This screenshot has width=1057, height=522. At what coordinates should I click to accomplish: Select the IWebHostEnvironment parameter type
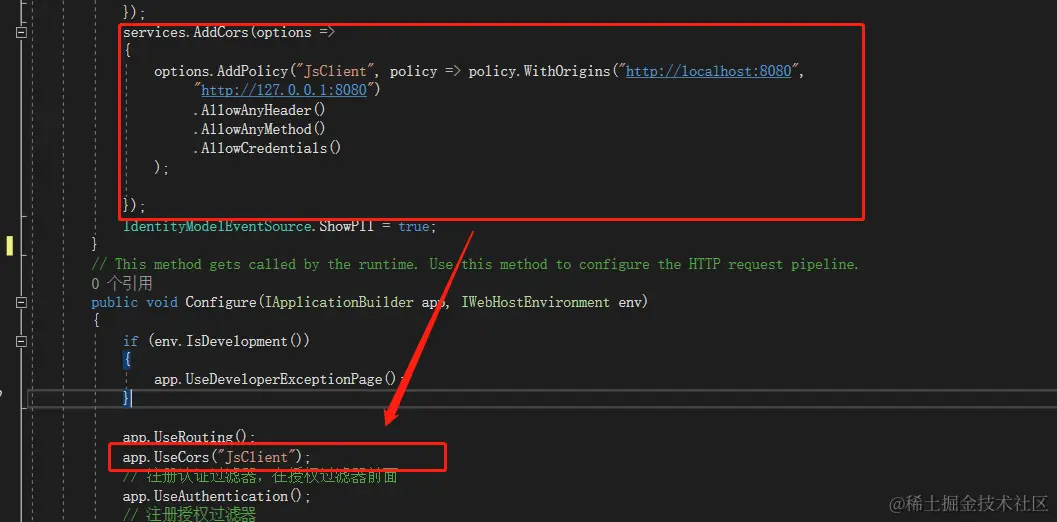(537, 303)
